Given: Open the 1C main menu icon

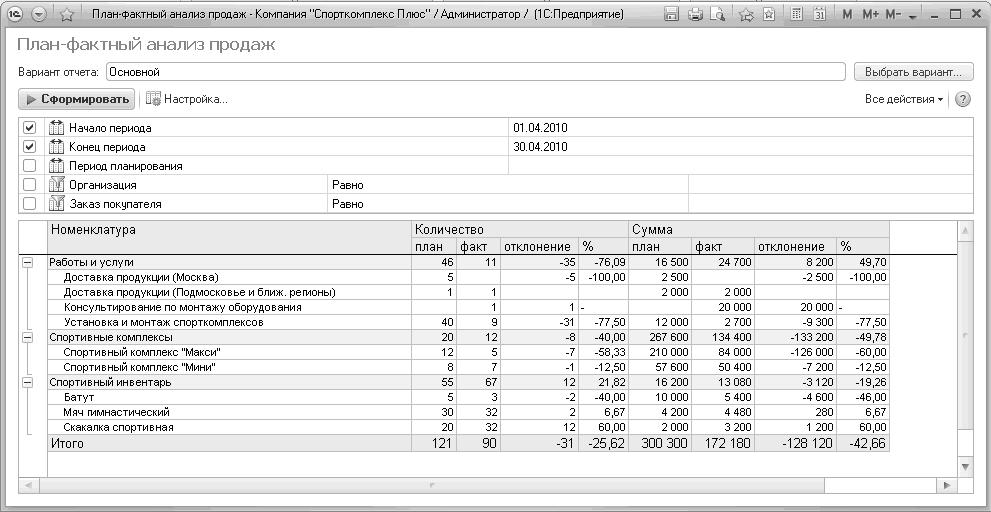Looking at the screenshot, I should click(16, 14).
